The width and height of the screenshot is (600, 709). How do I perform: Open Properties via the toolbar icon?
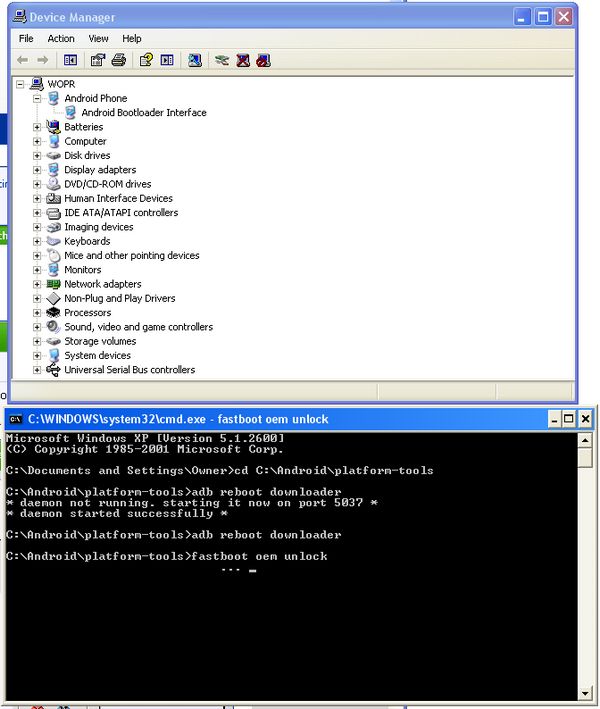pyautogui.click(x=98, y=60)
